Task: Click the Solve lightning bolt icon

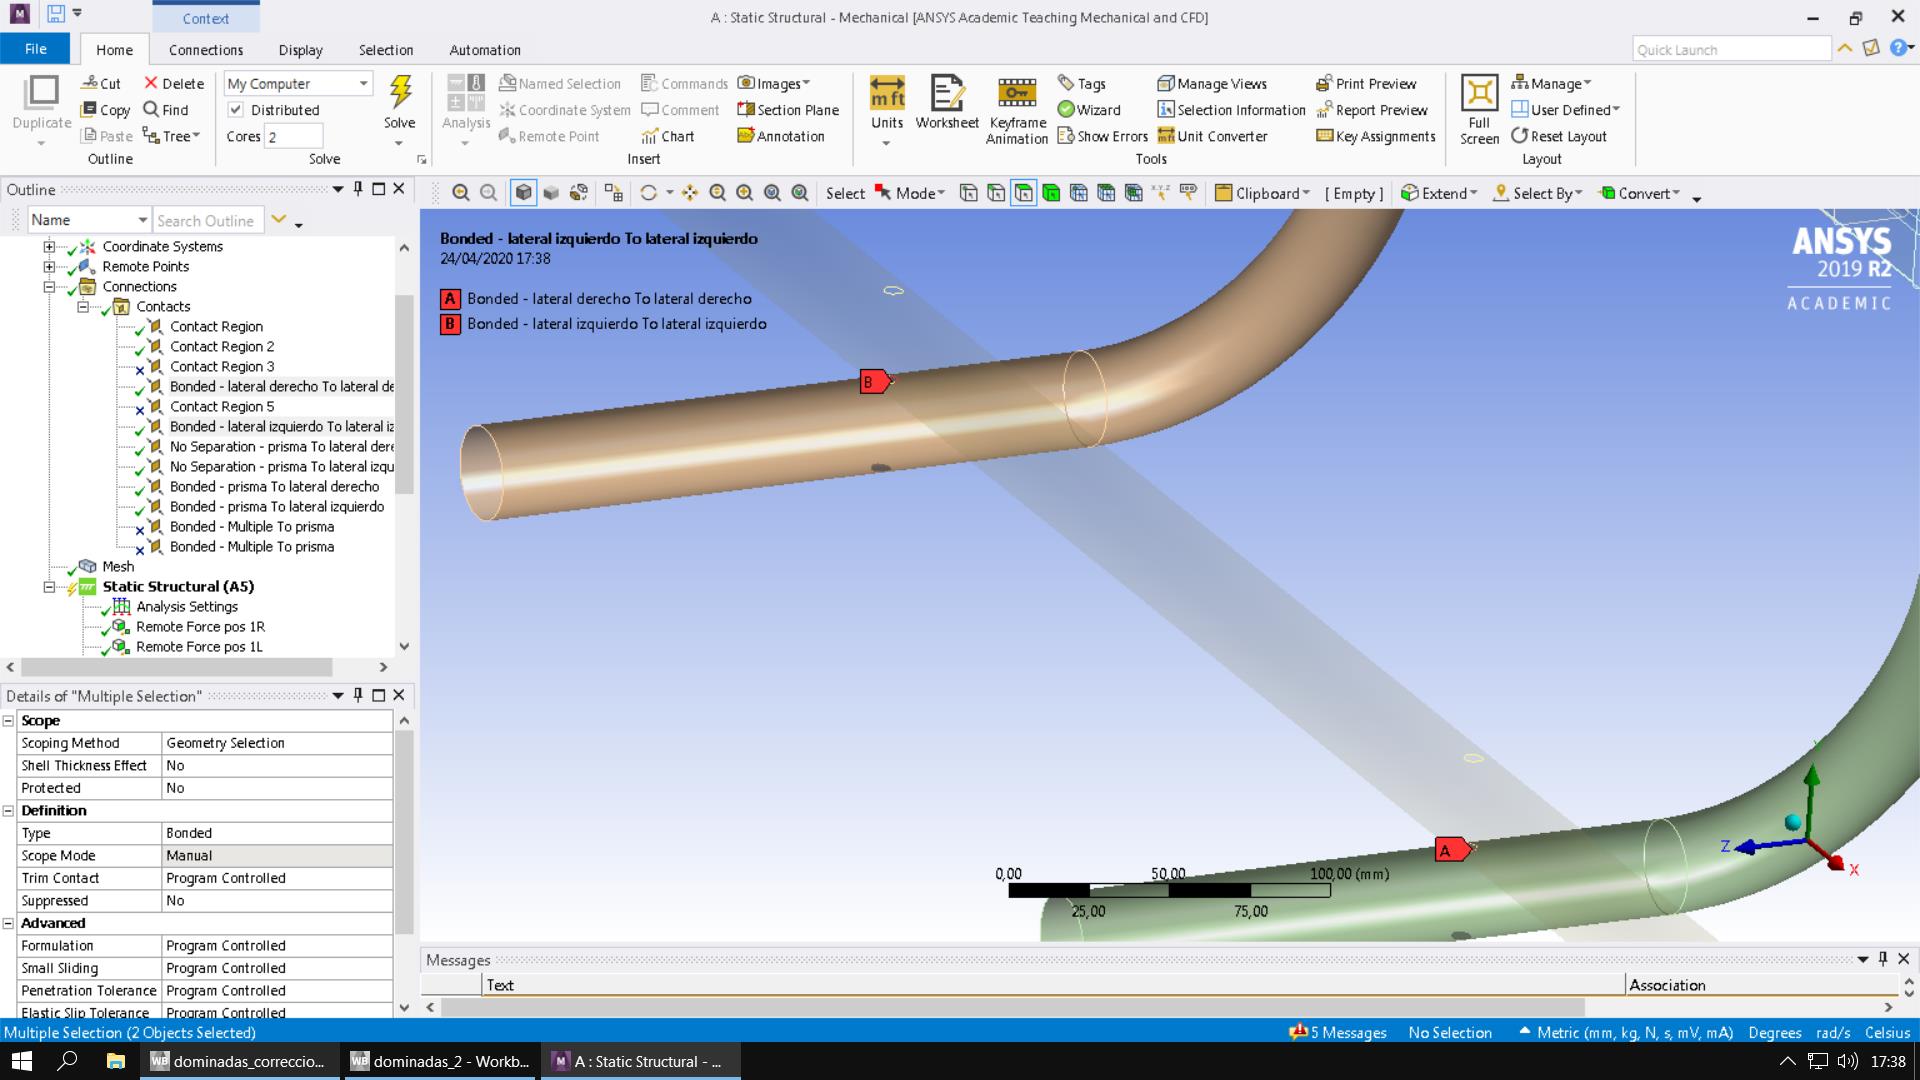Action: (x=400, y=92)
